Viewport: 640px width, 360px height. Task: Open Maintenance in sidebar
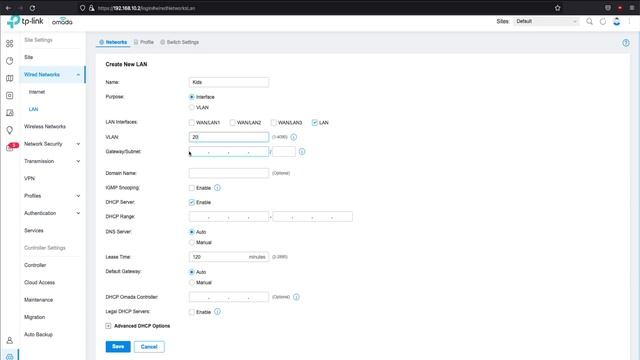tap(38, 300)
